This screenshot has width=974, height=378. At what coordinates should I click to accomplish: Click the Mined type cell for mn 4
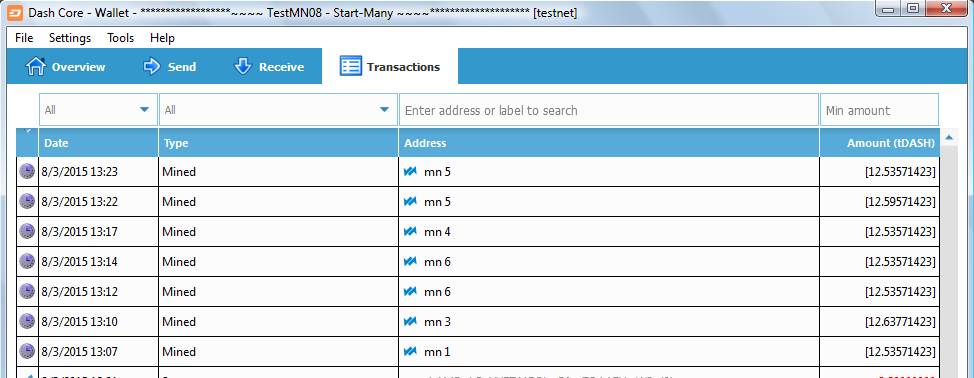pos(278,232)
